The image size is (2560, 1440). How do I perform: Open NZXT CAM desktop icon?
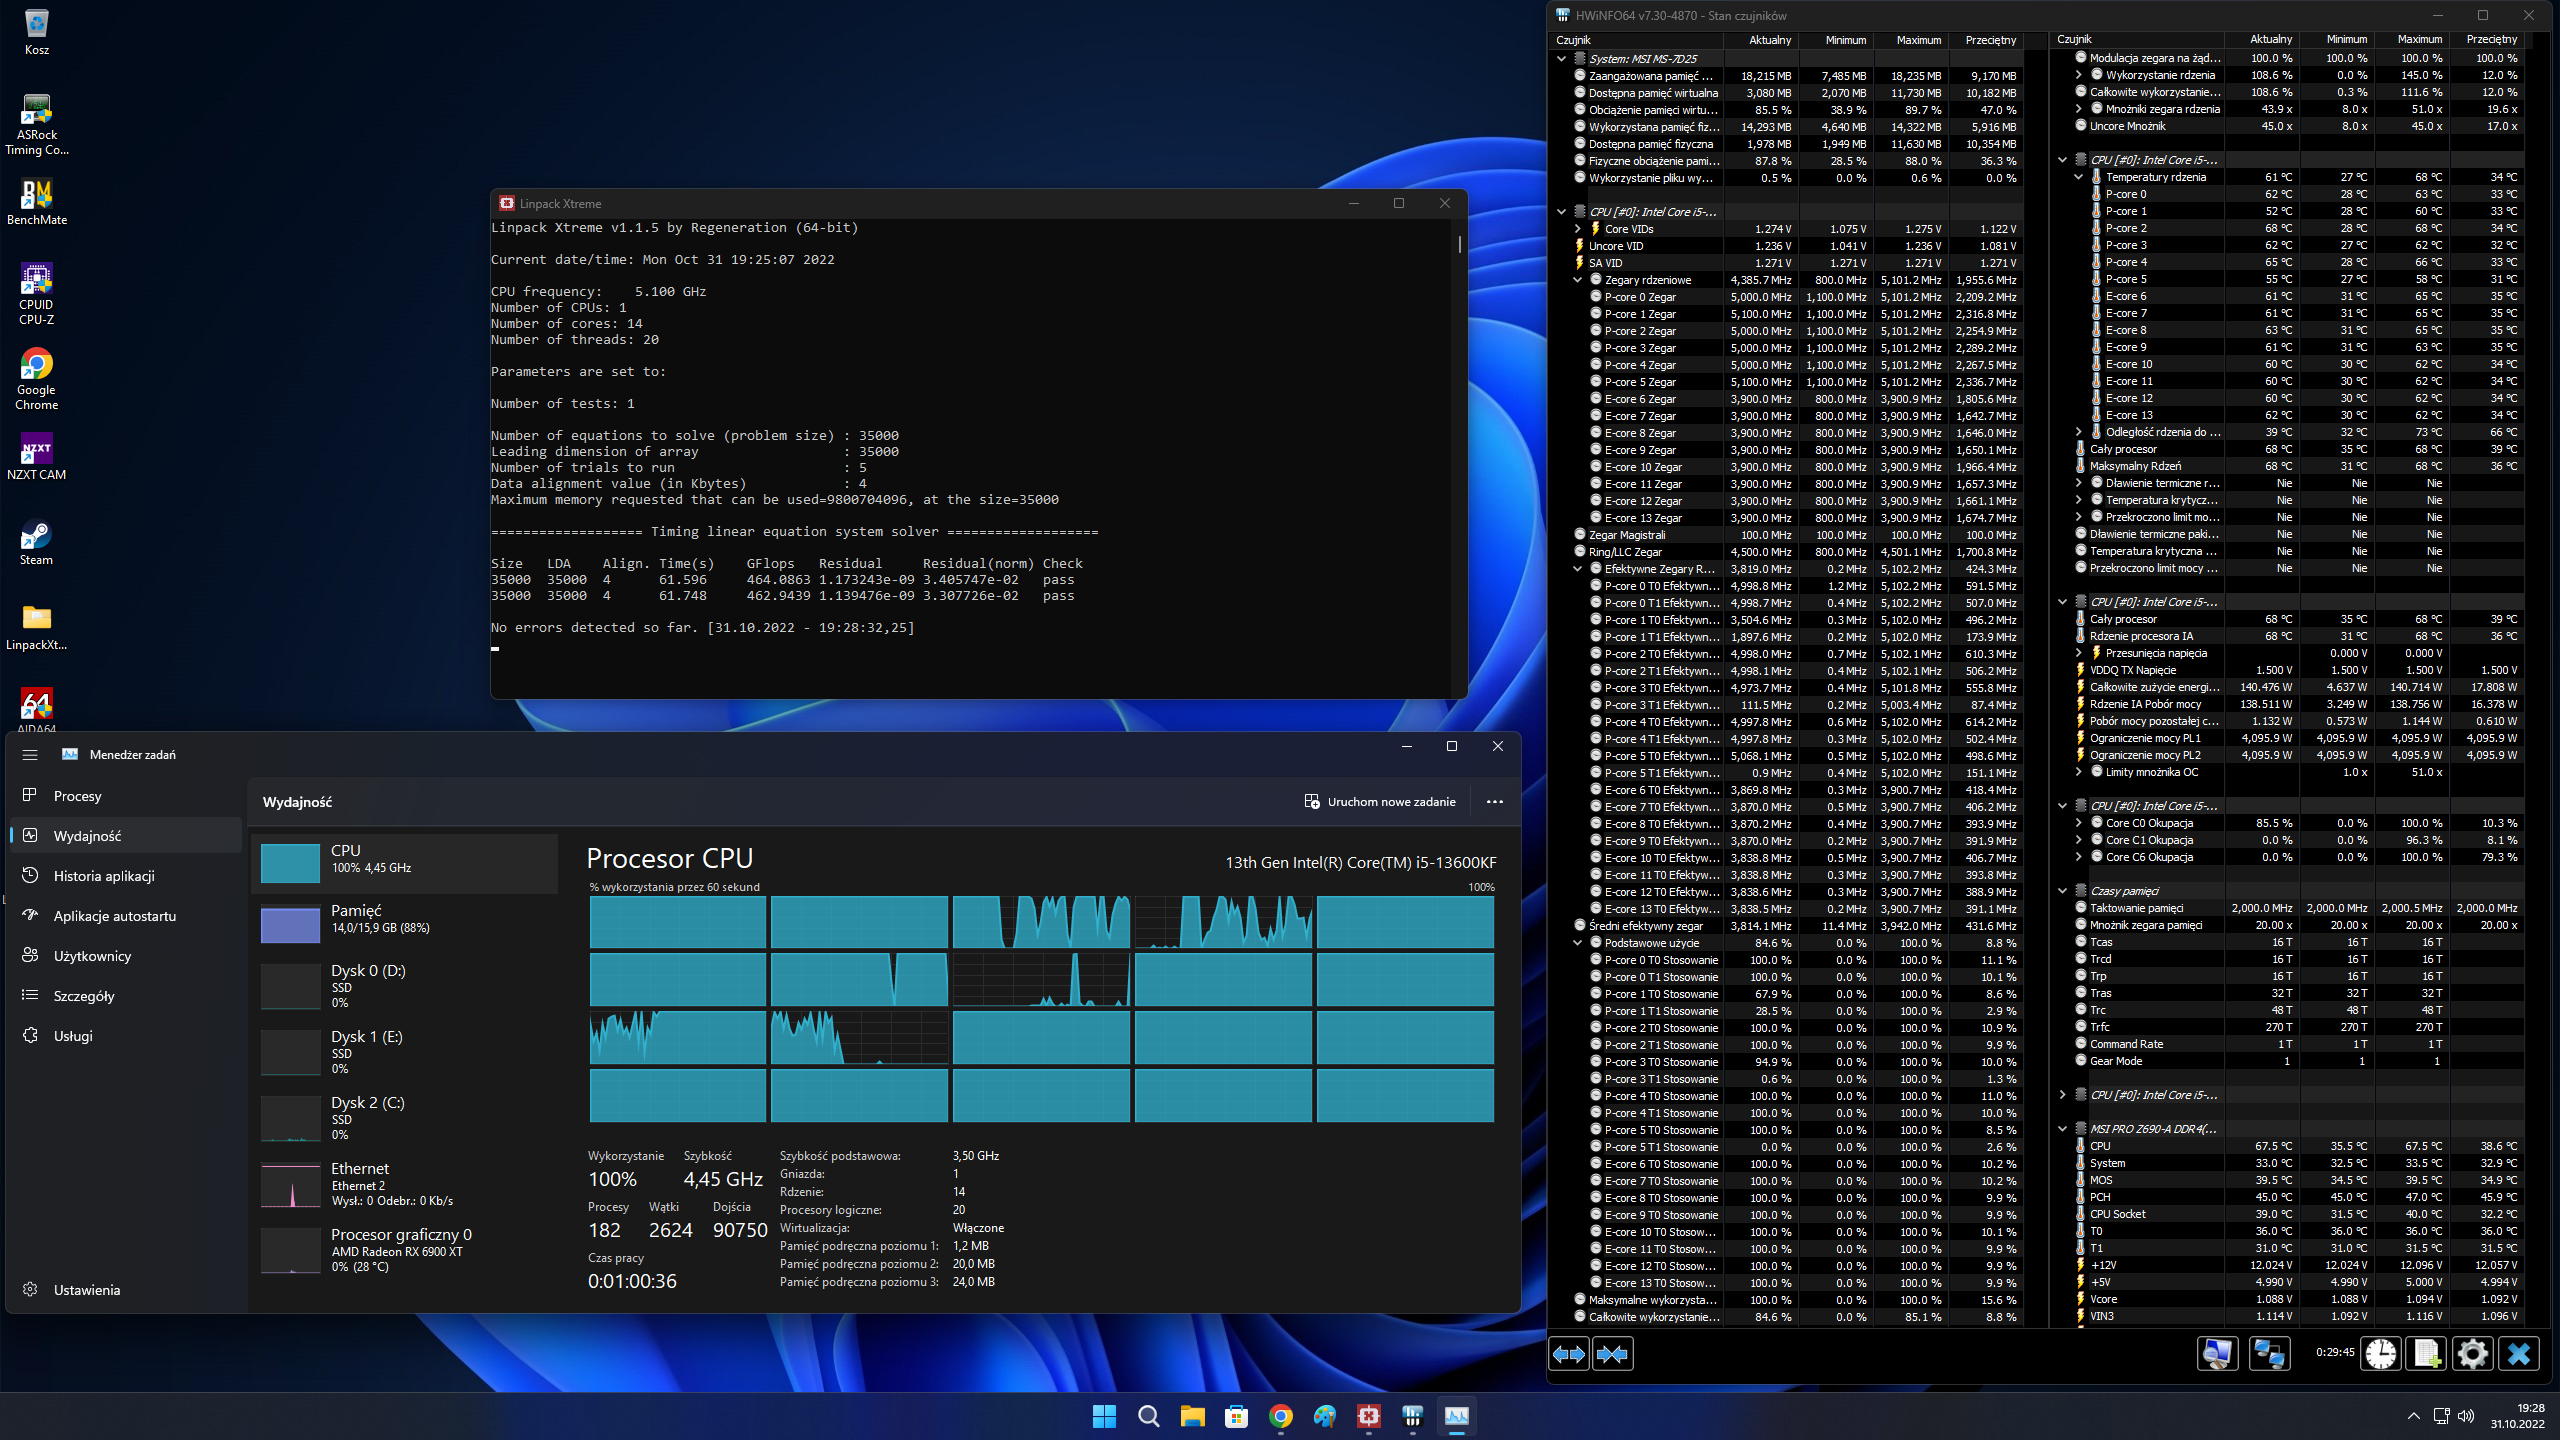coord(36,457)
